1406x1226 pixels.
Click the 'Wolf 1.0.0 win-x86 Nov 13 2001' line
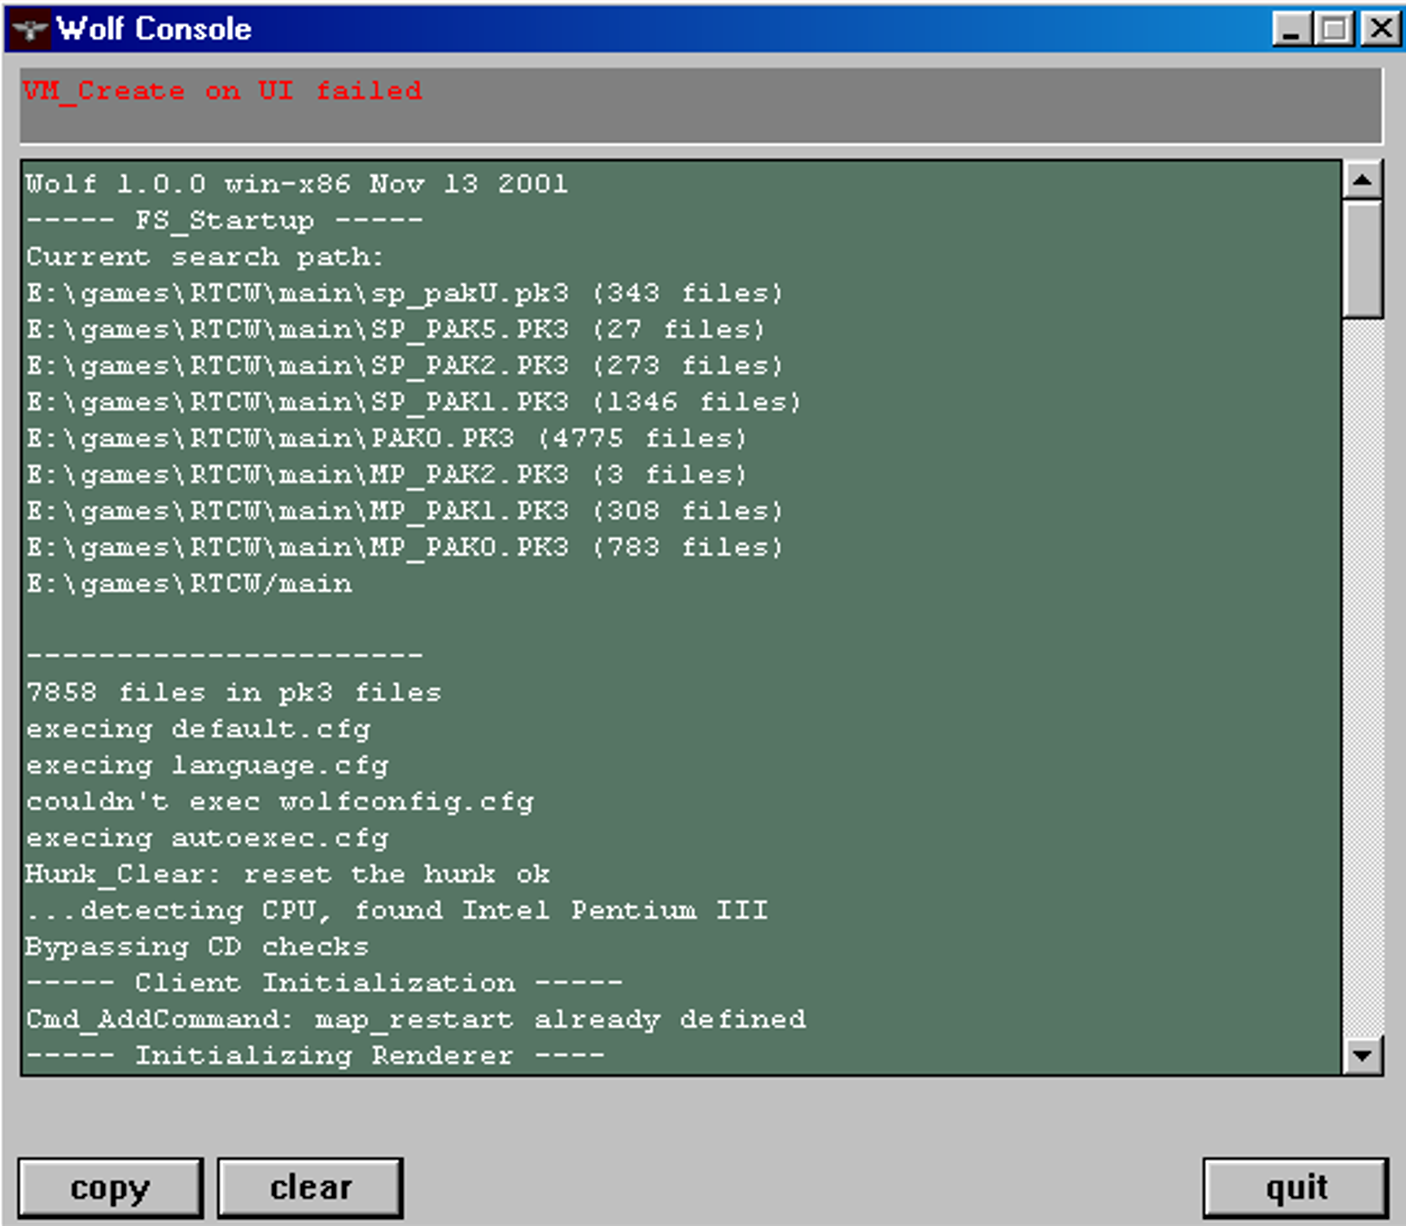[x=296, y=184]
